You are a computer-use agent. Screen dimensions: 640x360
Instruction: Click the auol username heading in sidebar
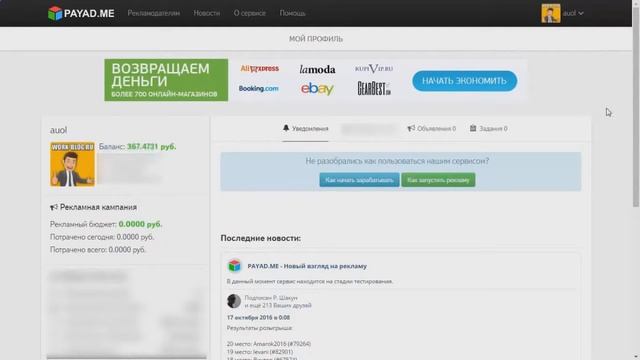[58, 130]
